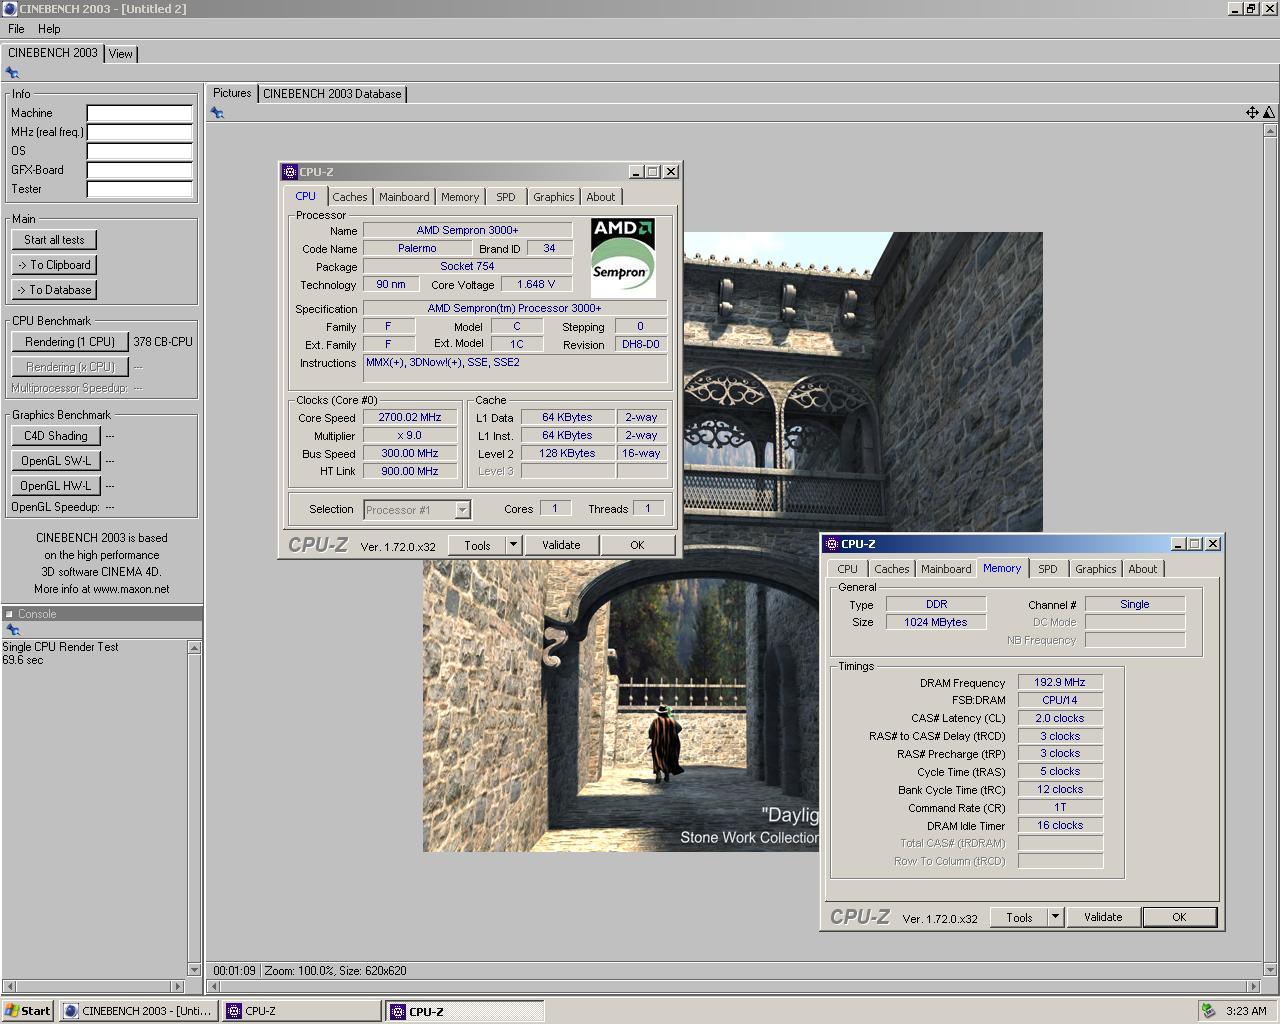Click the move arrows icon in picture view
1280x1024 pixels.
click(x=1252, y=113)
